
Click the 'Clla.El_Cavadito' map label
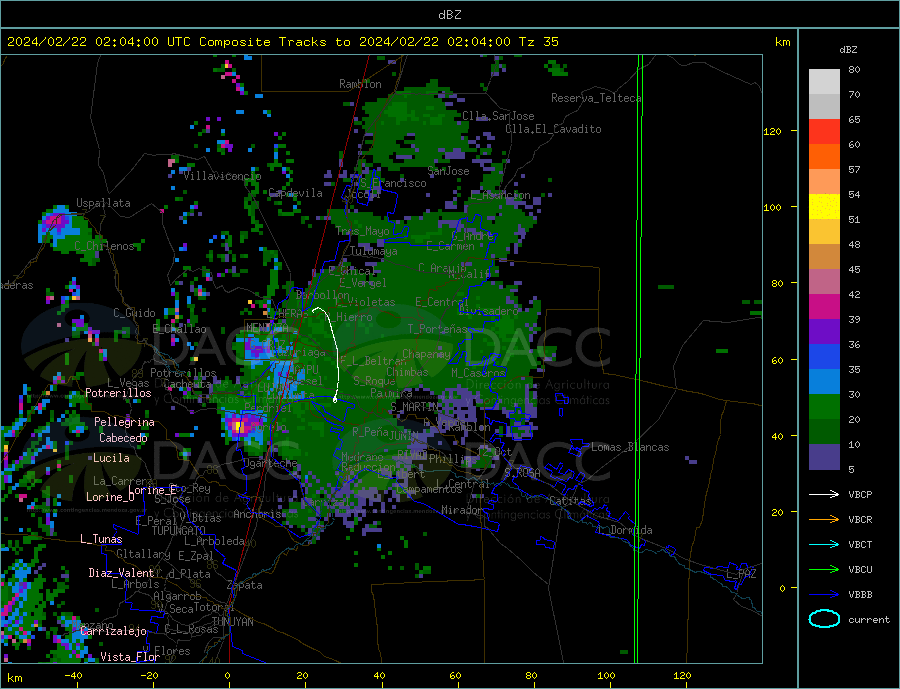coord(553,129)
